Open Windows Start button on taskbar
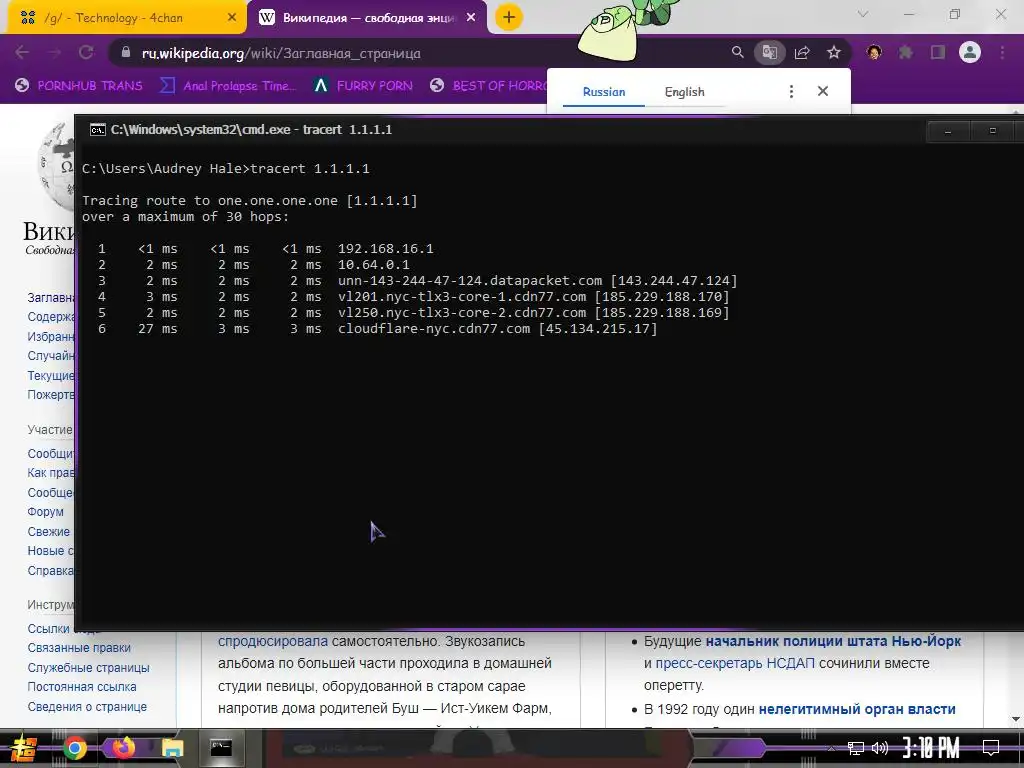This screenshot has height=768, width=1024. [22, 748]
